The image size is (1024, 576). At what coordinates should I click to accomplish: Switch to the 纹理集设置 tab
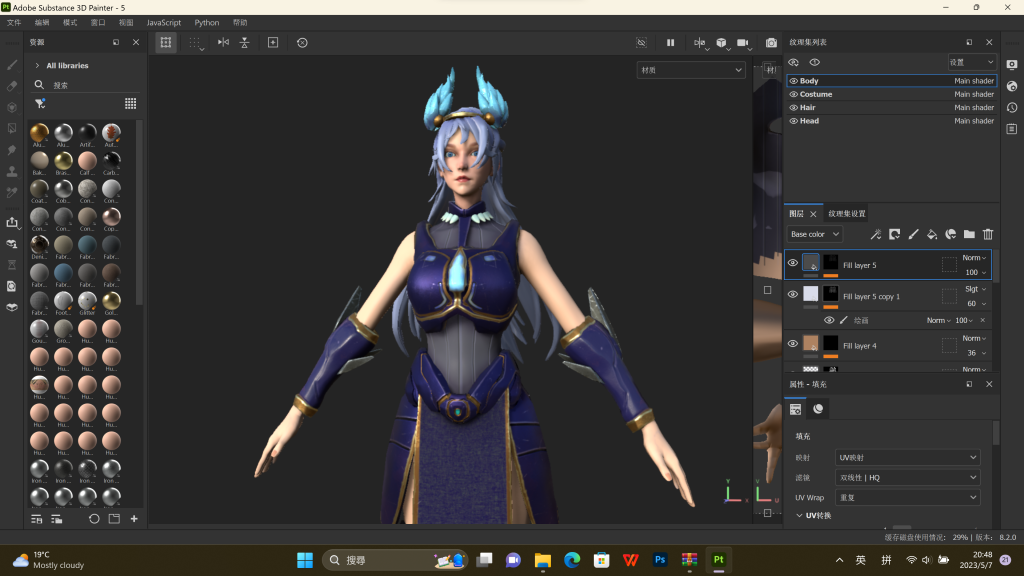[x=847, y=214]
